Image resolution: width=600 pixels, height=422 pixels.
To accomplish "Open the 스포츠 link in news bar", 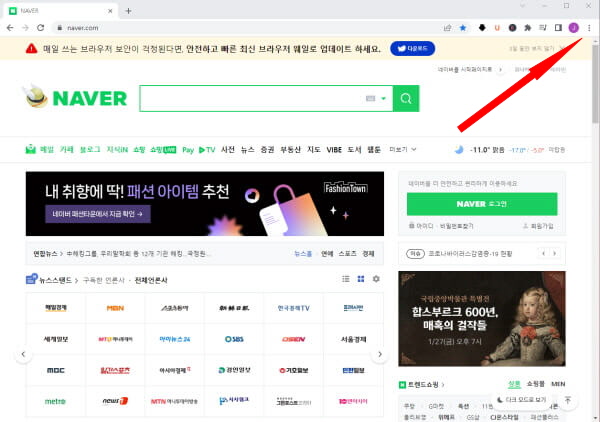I will click(347, 254).
